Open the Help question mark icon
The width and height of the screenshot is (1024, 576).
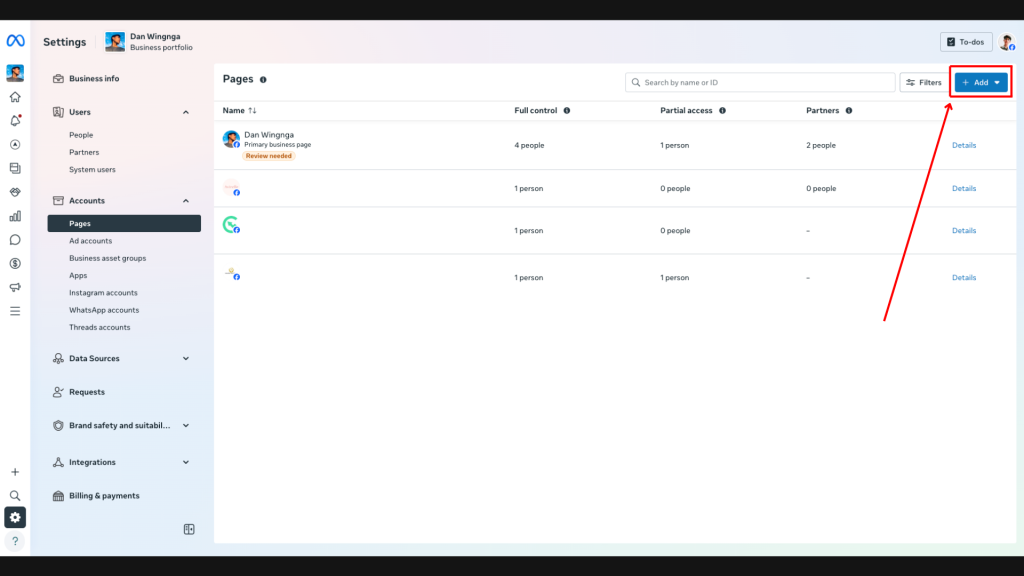click(15, 541)
